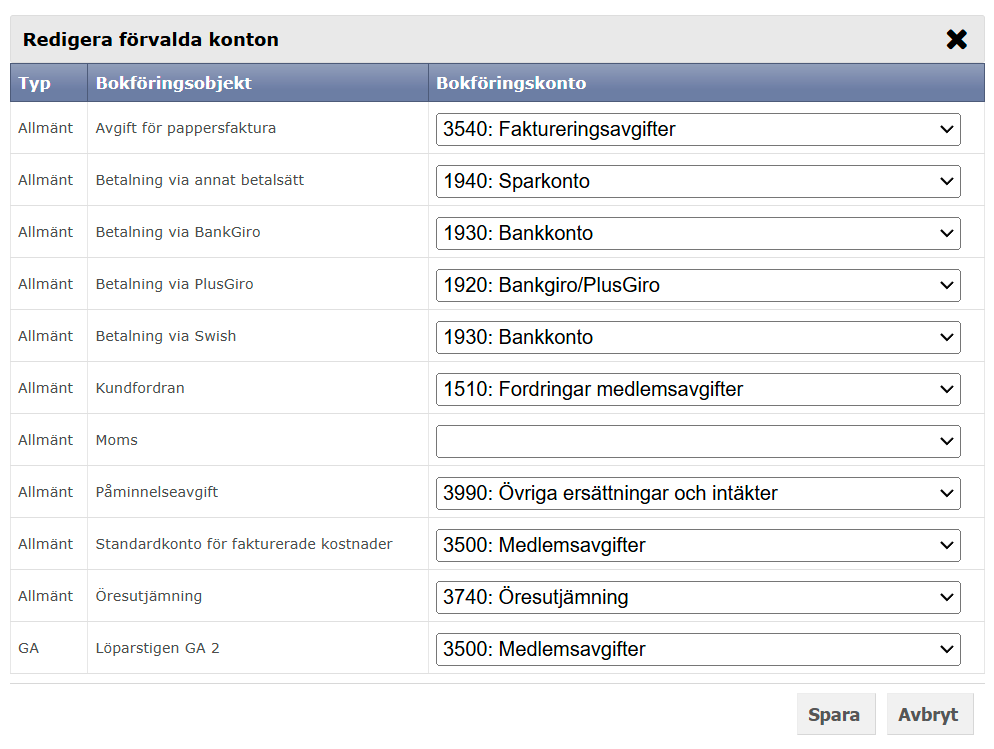The width and height of the screenshot is (994, 749).
Task: Open the Påminnelseavgift account dropdown
Action: click(x=697, y=493)
